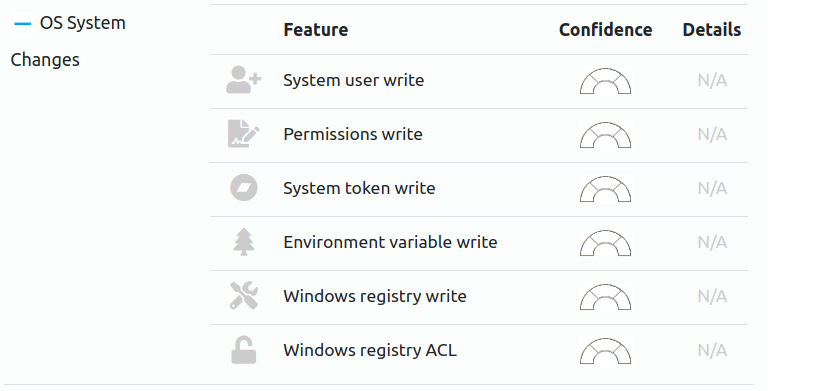816x391 pixels.
Task: Open details N/A for Windows registry ACL
Action: [x=712, y=350]
